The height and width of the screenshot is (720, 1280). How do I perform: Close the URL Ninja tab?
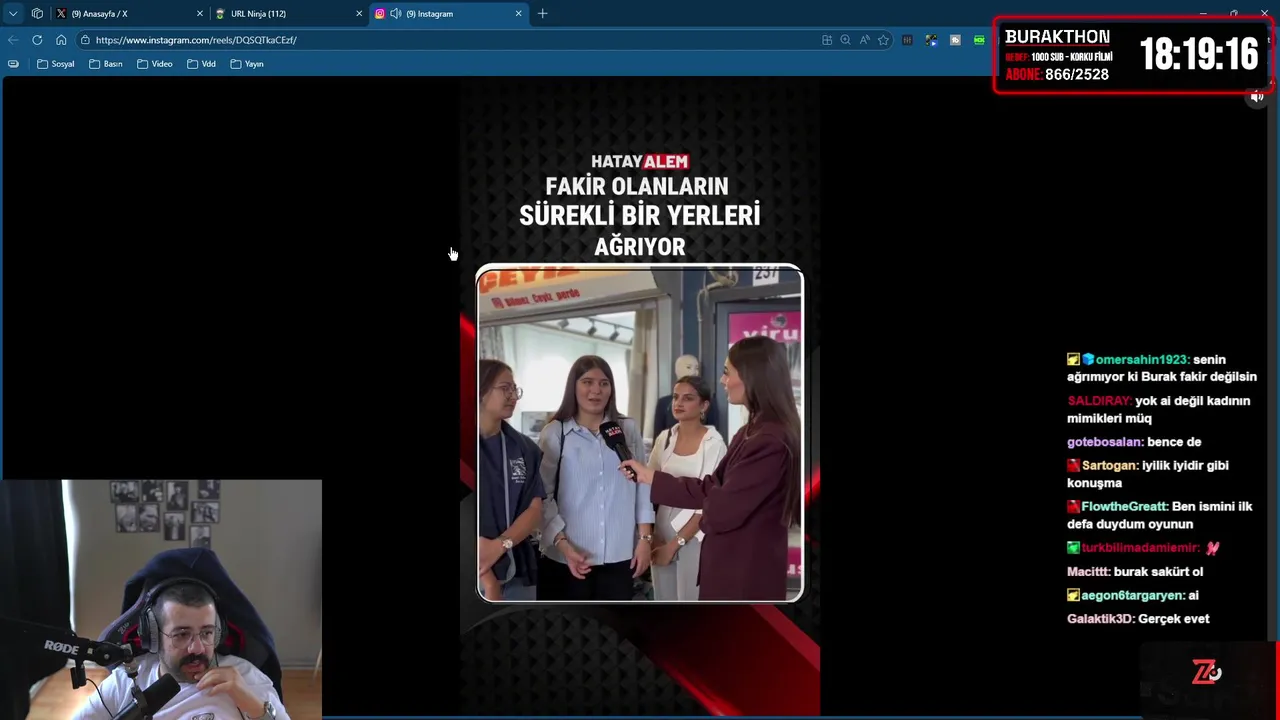359,13
